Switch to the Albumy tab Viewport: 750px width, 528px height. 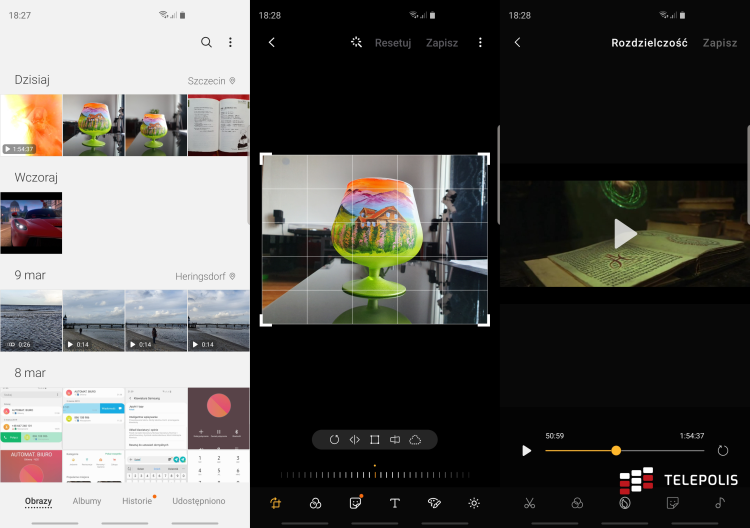click(87, 501)
